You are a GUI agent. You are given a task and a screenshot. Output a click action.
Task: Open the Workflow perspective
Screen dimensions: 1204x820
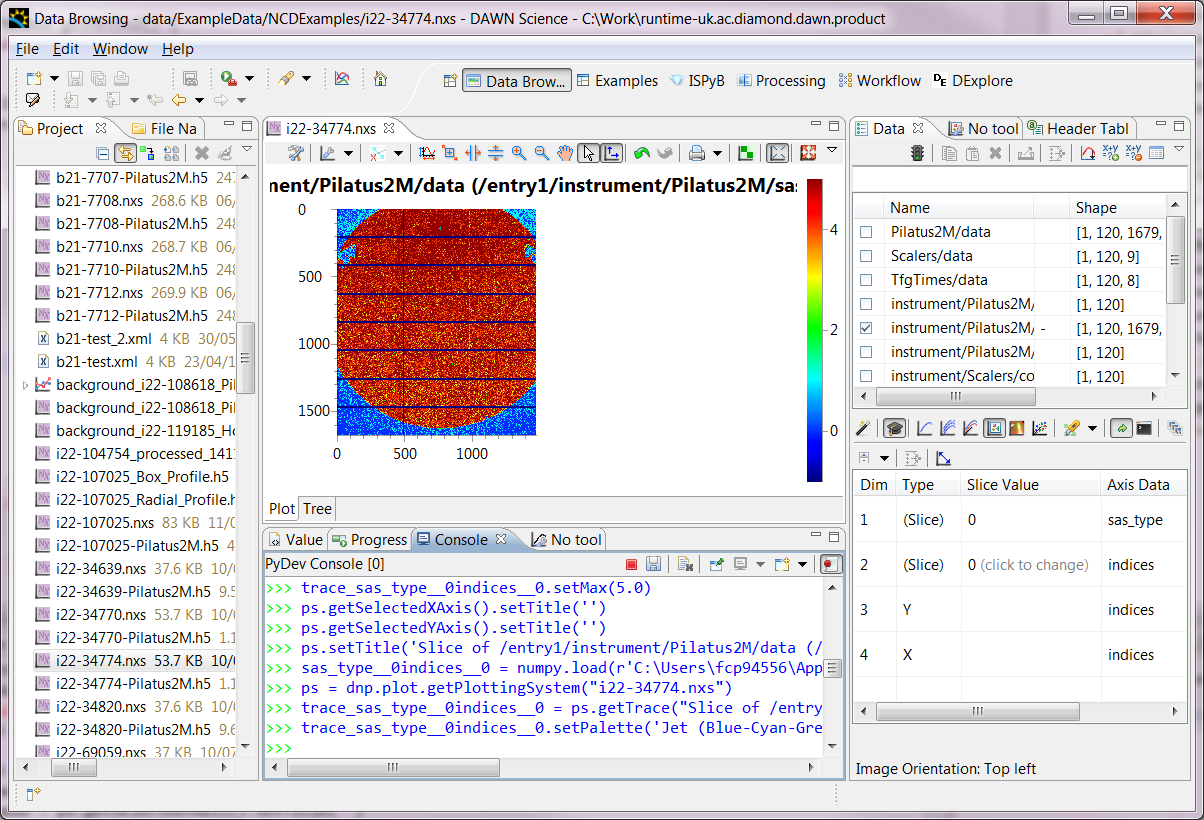pyautogui.click(x=880, y=81)
